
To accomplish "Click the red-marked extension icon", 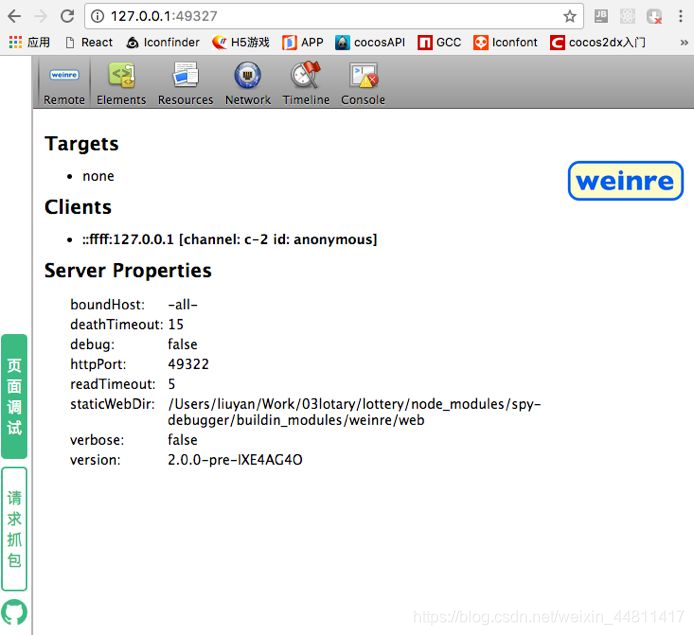I will 654,17.
